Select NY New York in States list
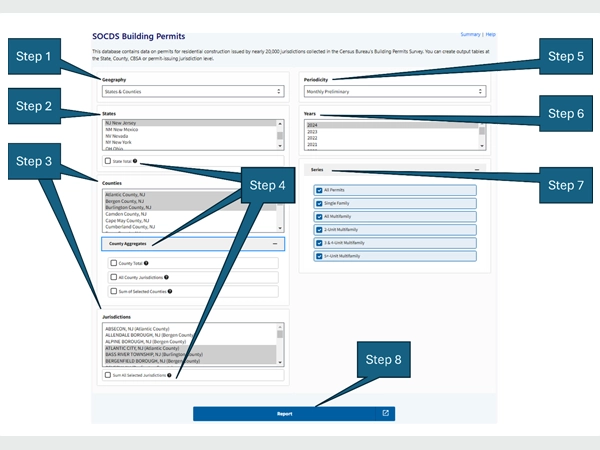The width and height of the screenshot is (600, 450). coord(190,142)
